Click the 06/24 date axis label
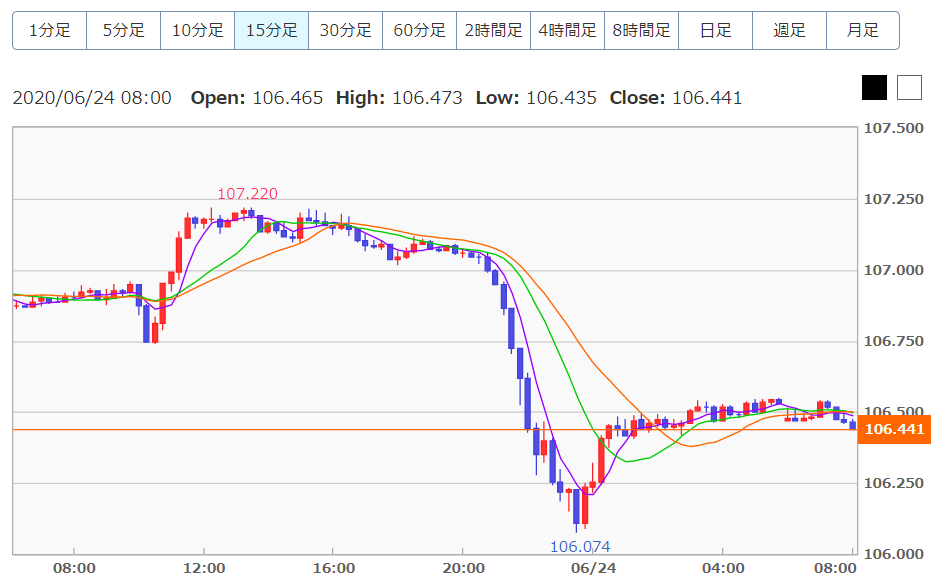Viewport: 952px width, 587px height. [594, 569]
